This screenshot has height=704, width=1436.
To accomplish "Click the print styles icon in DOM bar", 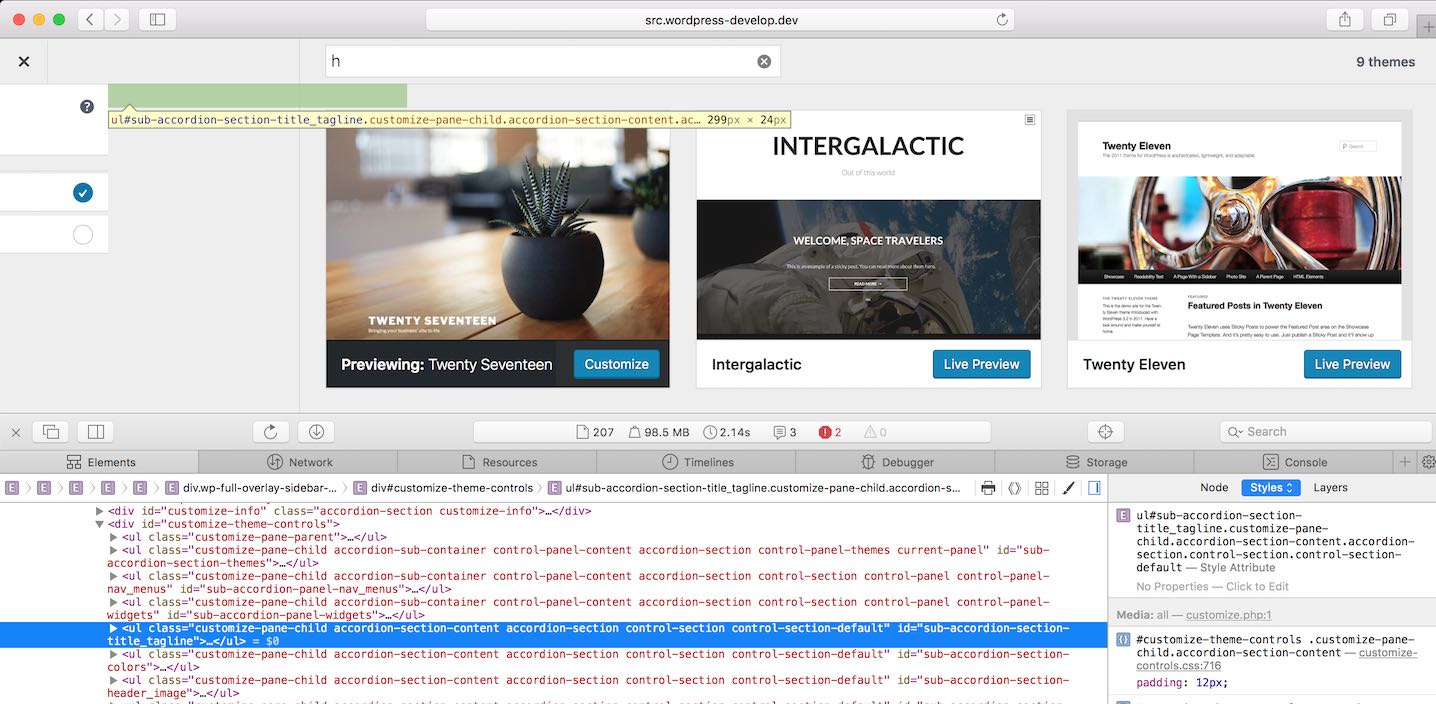I will click(x=988, y=488).
